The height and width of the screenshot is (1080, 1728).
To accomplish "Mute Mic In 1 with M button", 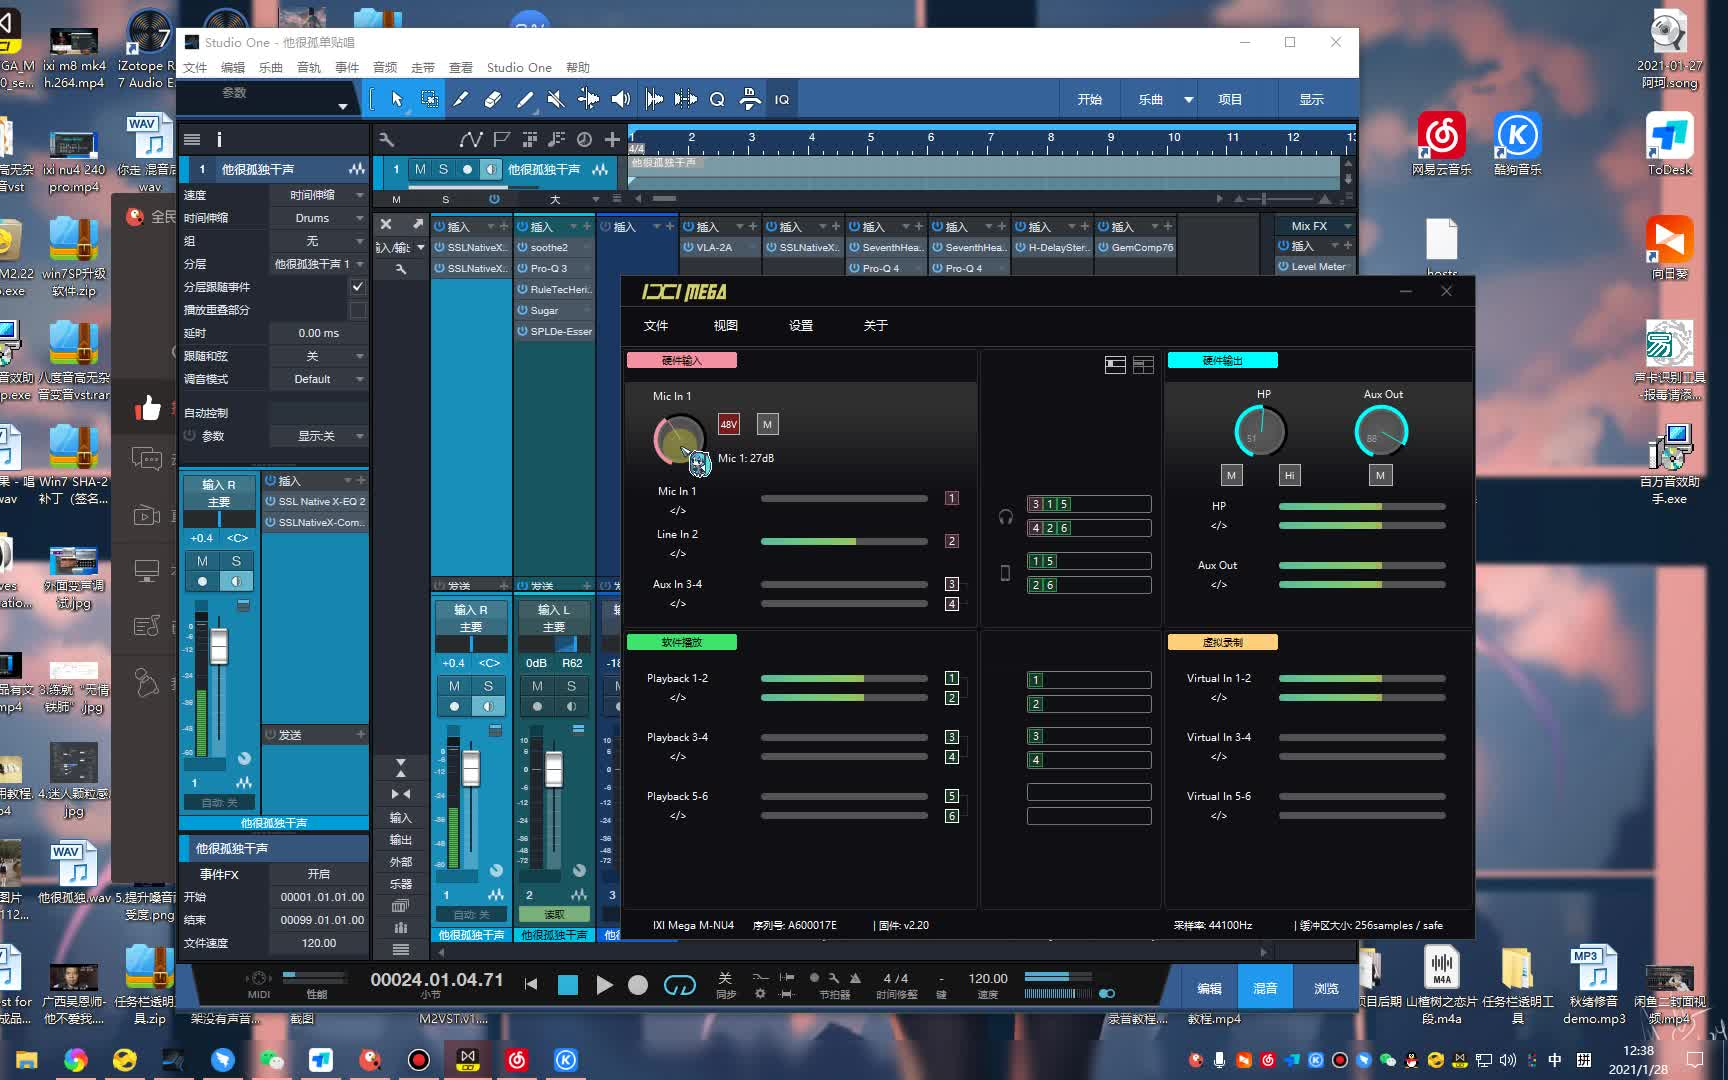I will pyautogui.click(x=767, y=424).
